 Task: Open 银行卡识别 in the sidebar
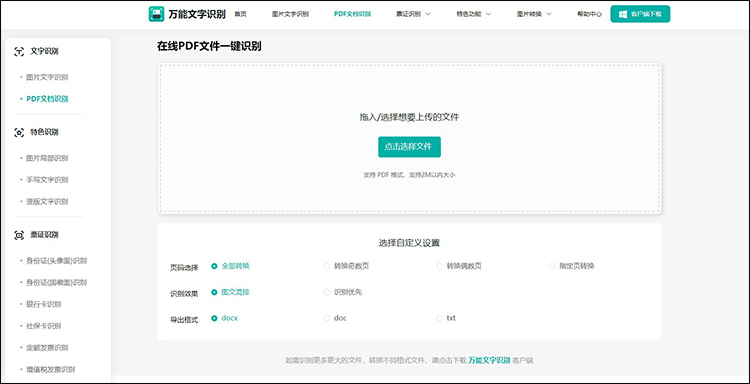[44, 305]
